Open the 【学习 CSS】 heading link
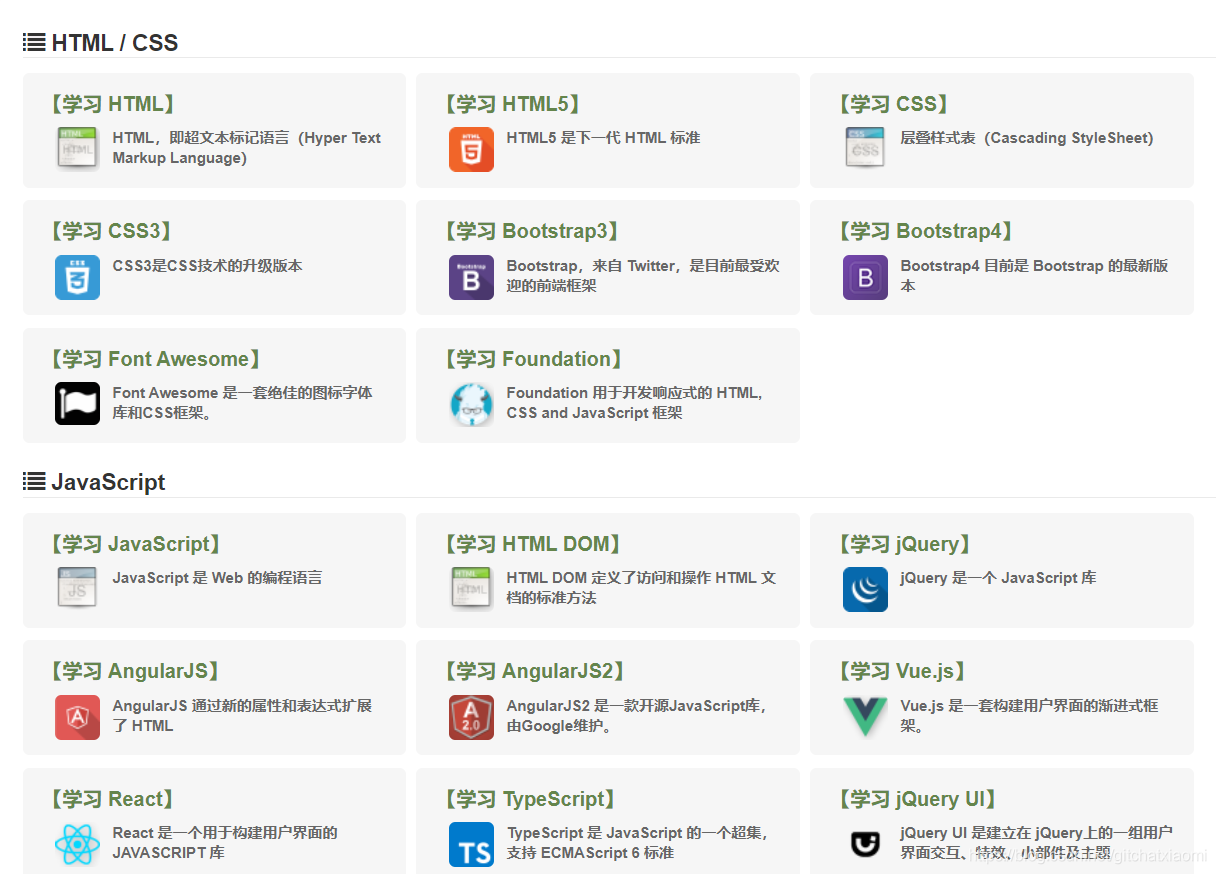1216x874 pixels. click(x=893, y=104)
